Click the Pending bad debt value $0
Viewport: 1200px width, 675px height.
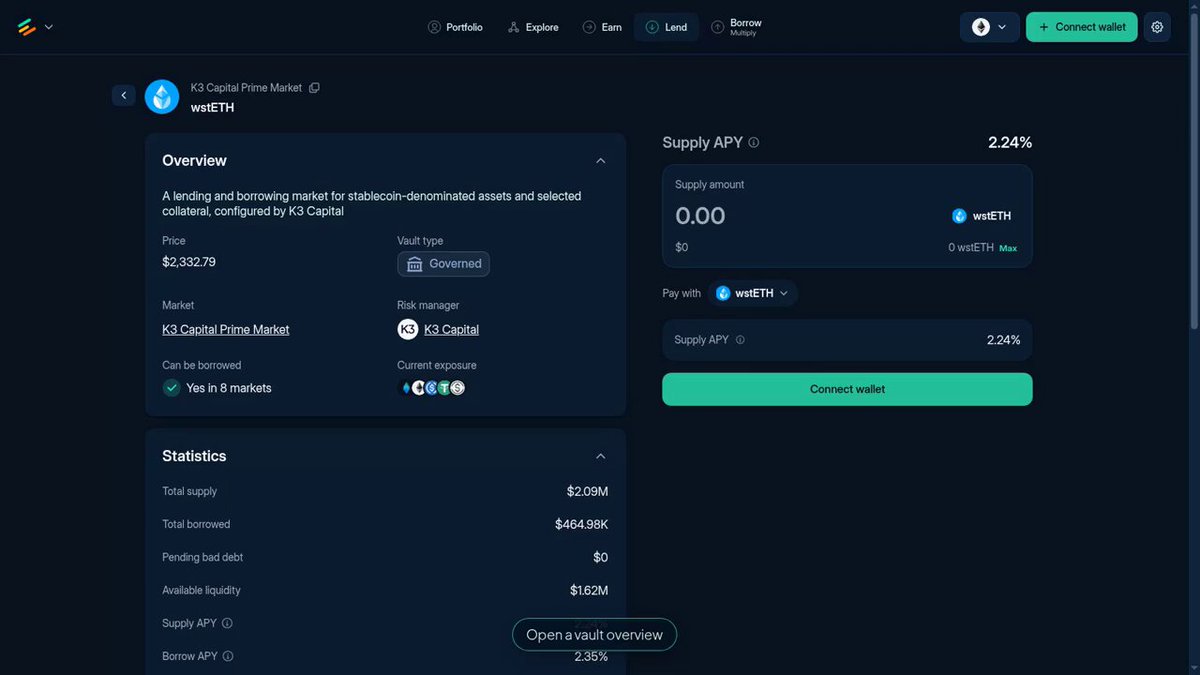click(601, 557)
